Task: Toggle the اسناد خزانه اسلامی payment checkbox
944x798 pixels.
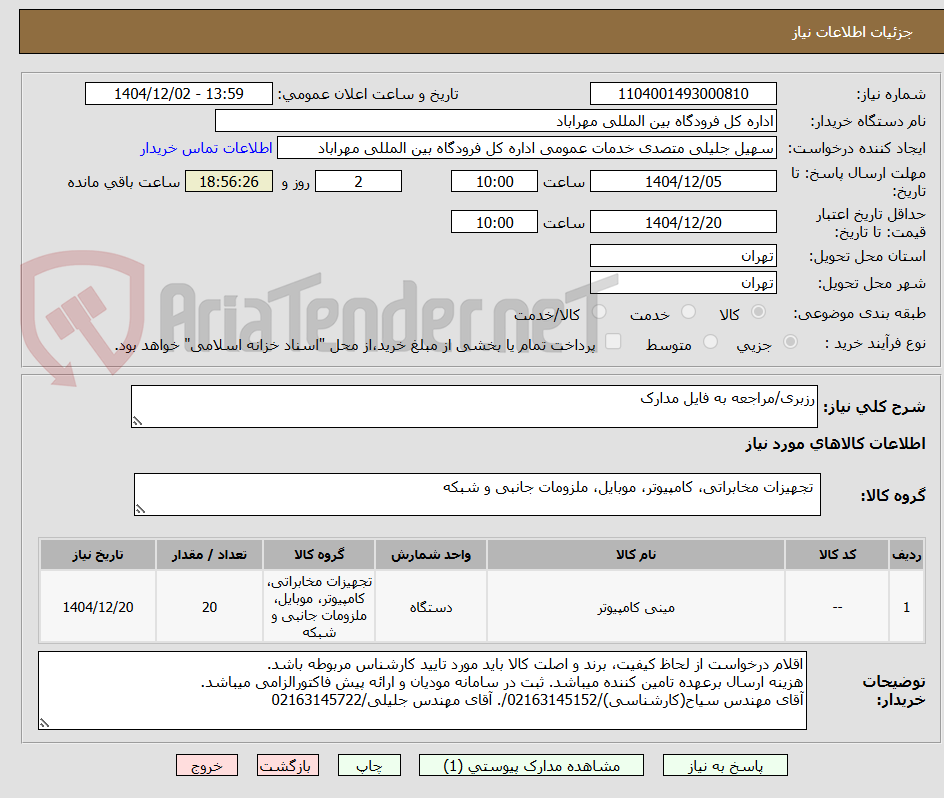Action: [613, 341]
